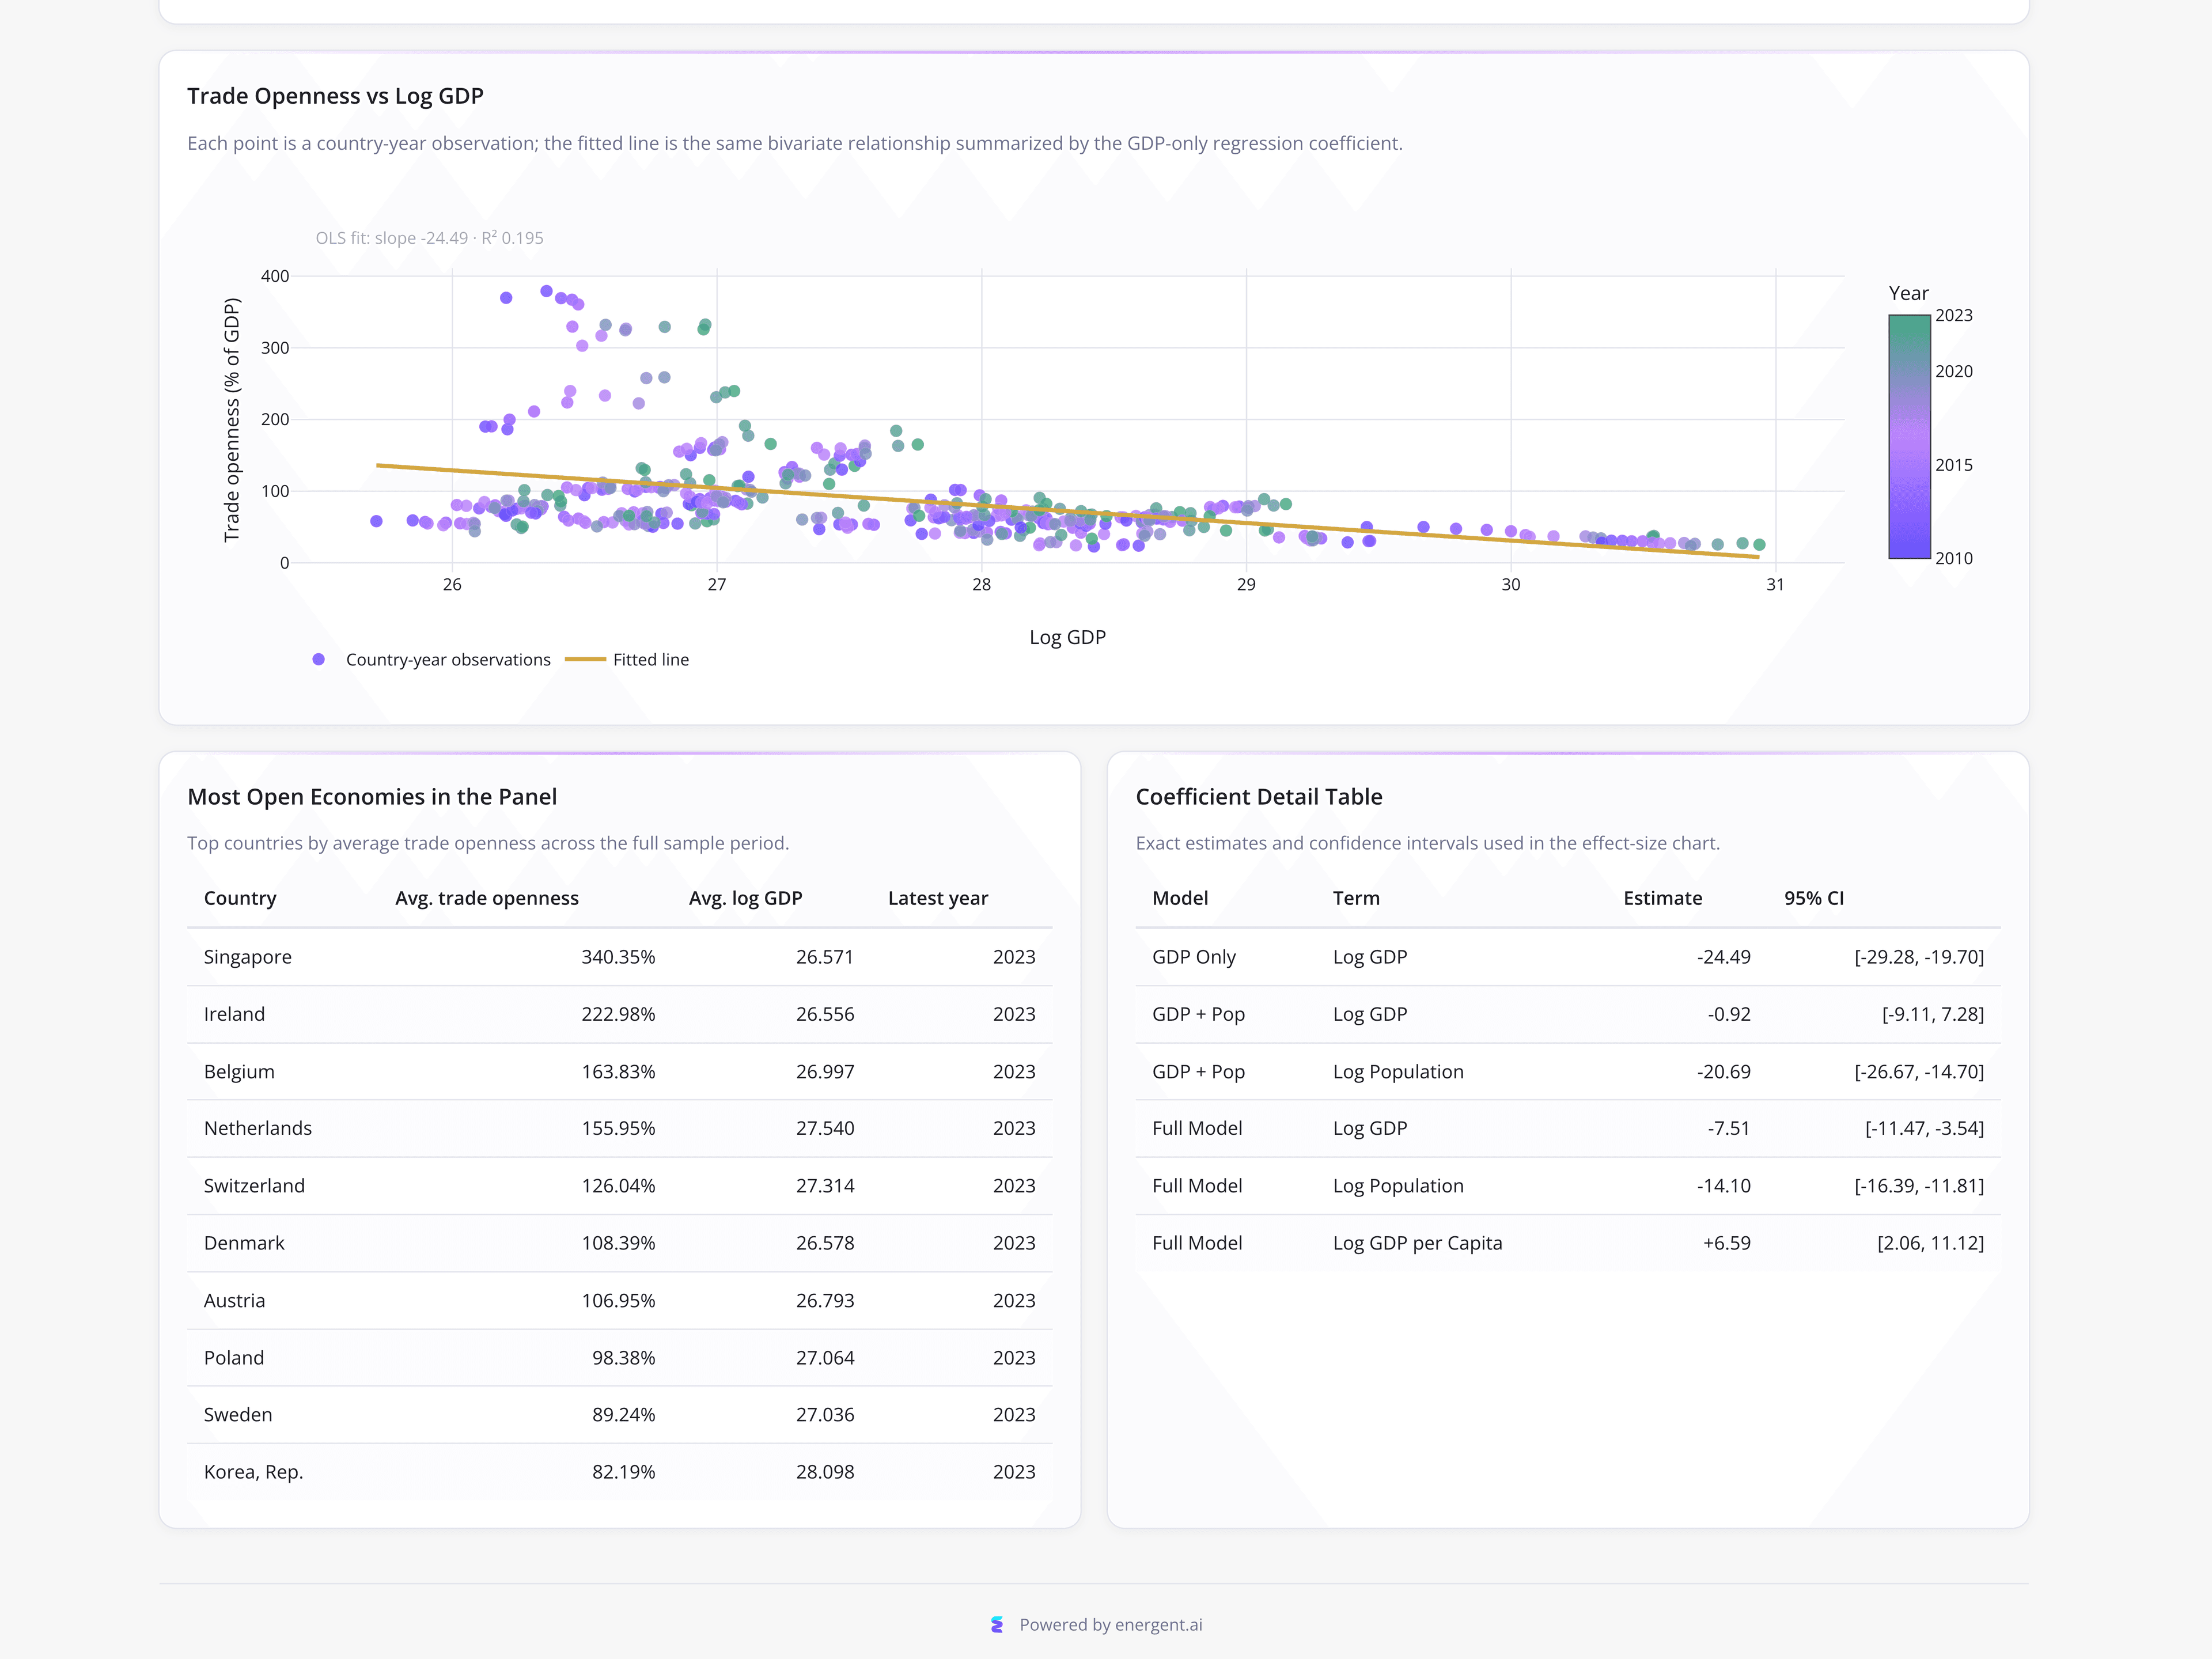Select the Austria row country cell
This screenshot has width=2212, height=1659.
234,1300
